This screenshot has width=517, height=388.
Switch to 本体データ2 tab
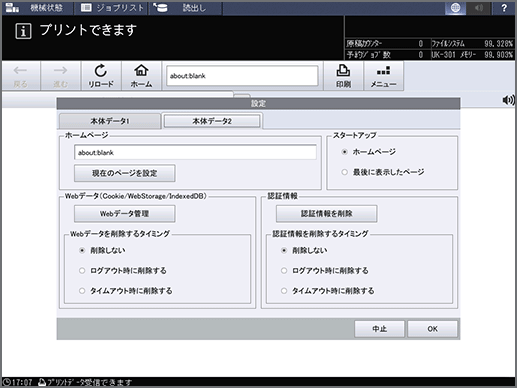[x=212, y=121]
